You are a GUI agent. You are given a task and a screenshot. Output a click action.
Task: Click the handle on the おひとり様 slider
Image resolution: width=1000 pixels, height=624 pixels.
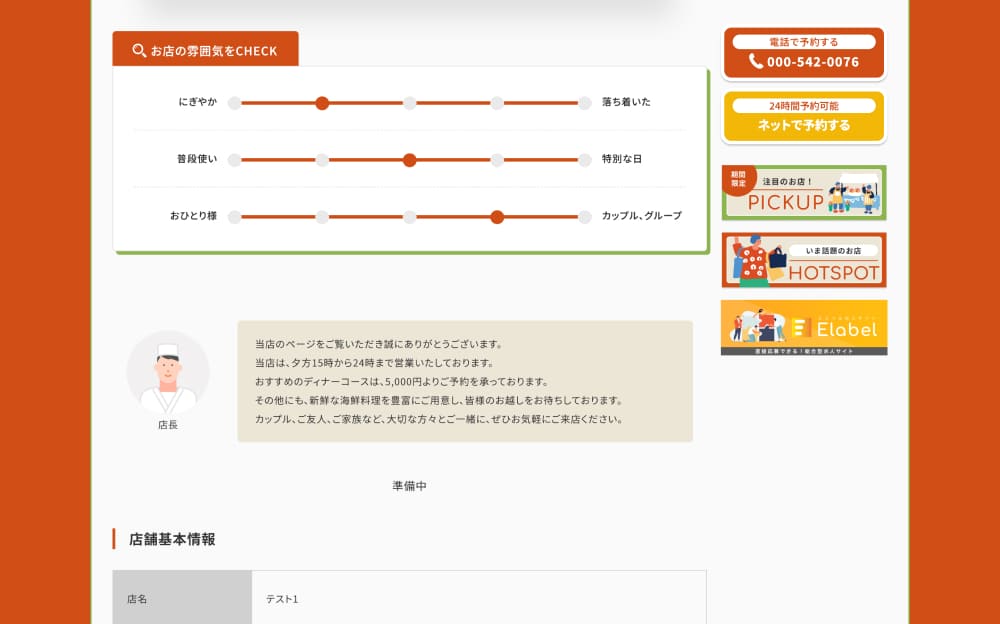click(497, 216)
